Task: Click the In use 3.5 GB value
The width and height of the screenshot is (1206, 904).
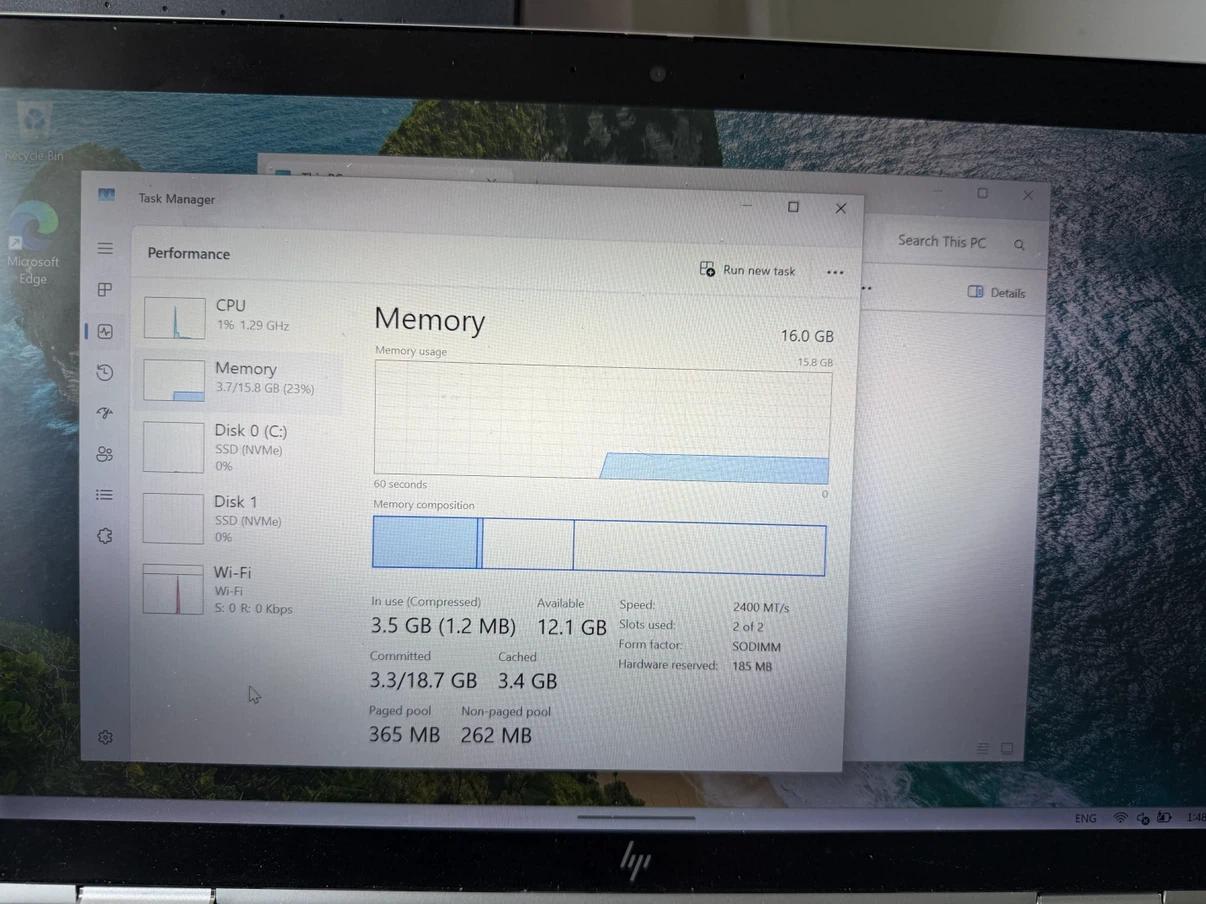Action: [443, 627]
